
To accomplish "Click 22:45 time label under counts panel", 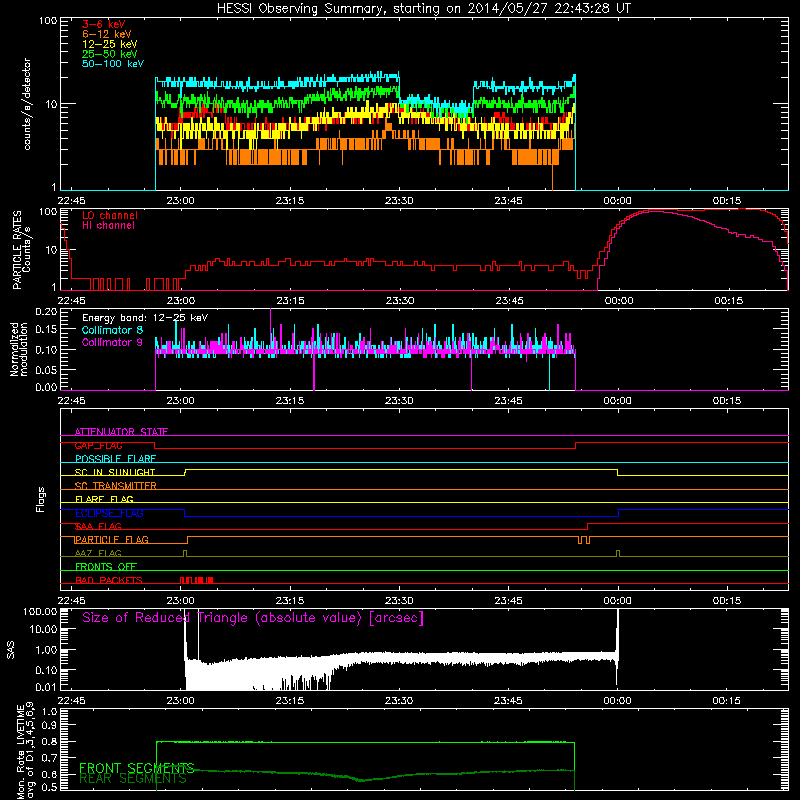I will click(71, 201).
